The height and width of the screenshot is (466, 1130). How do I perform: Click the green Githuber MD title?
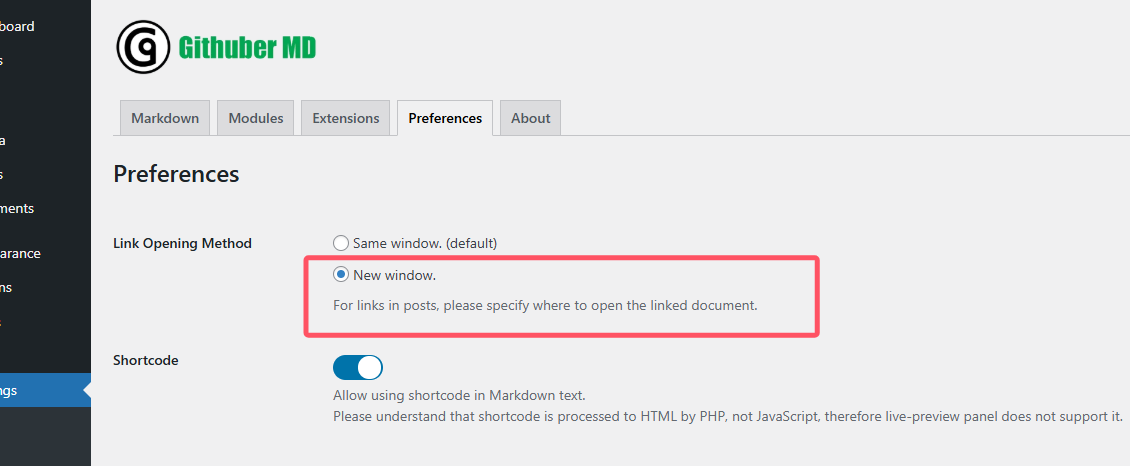247,47
